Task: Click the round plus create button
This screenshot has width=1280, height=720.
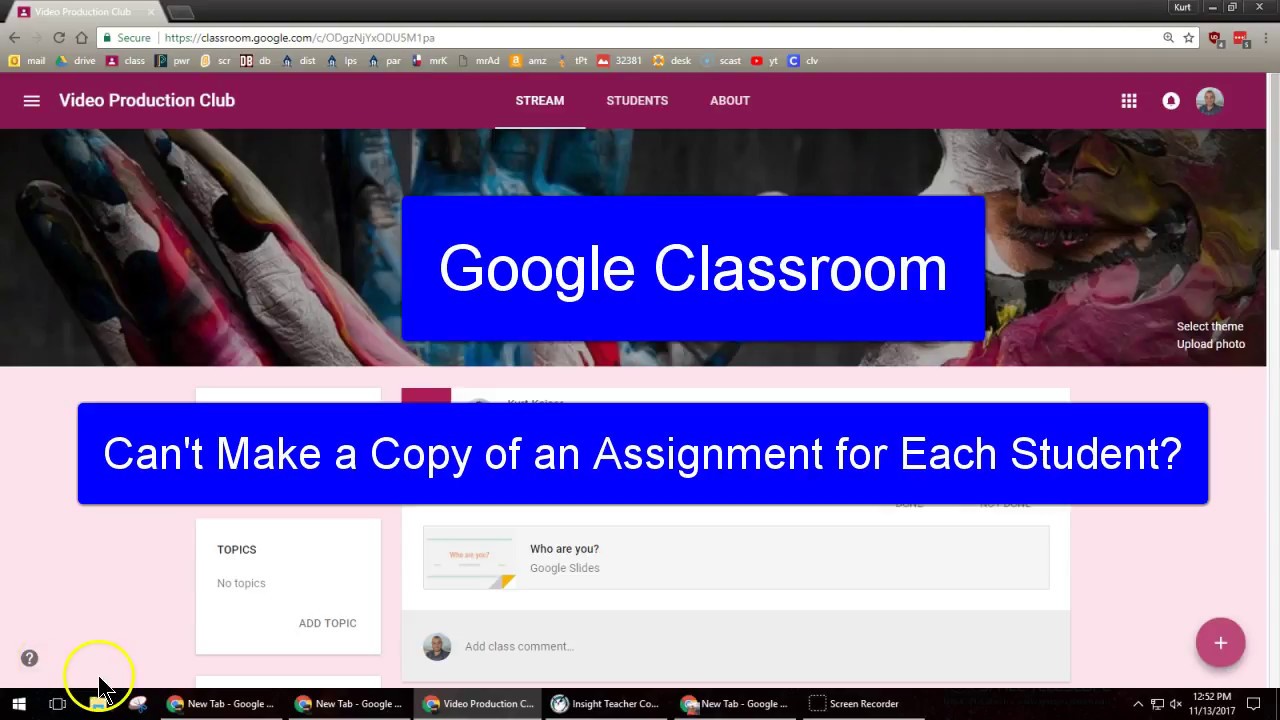Action: tap(1220, 643)
